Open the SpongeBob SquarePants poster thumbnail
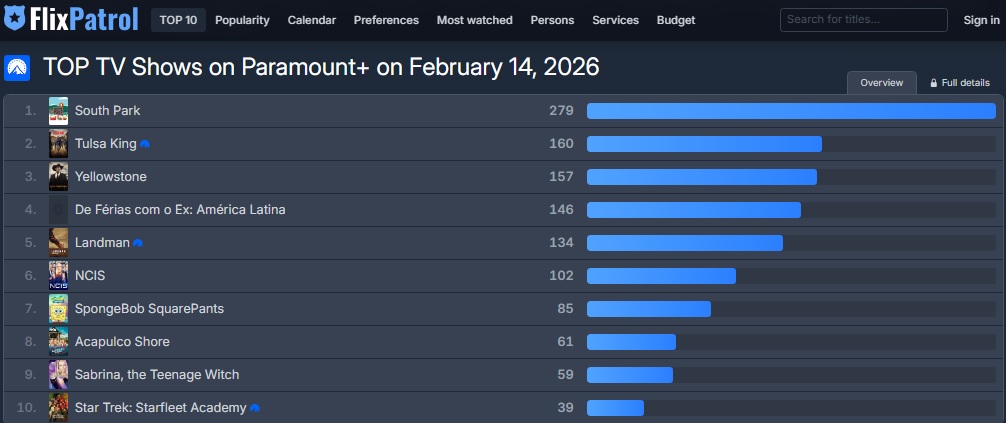Screen dimensions: 1006x423 (x=58, y=309)
